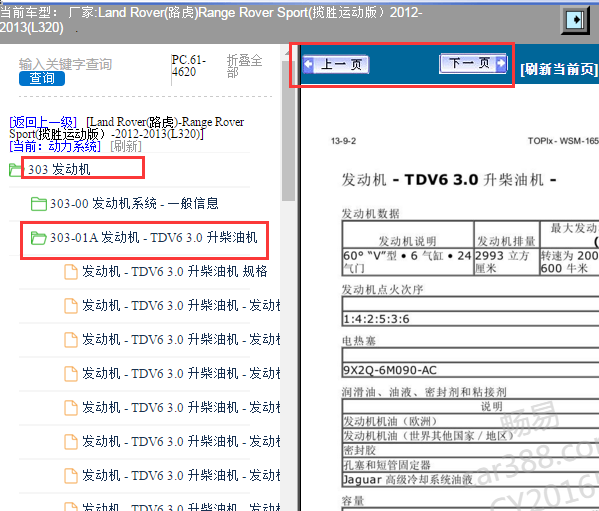Click the 当前：动力系统 link
Viewport: 599px width, 511px height.
tap(55, 146)
